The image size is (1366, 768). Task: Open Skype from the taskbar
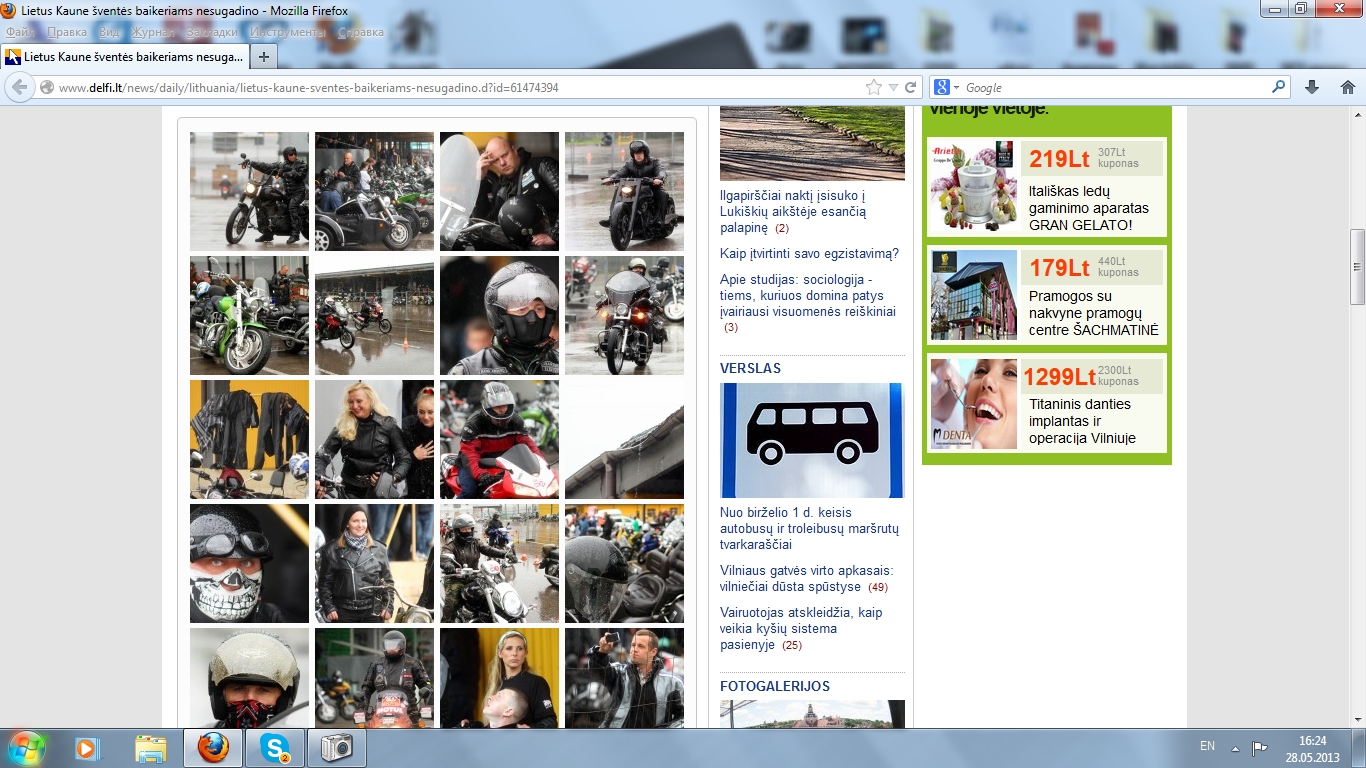click(275, 747)
